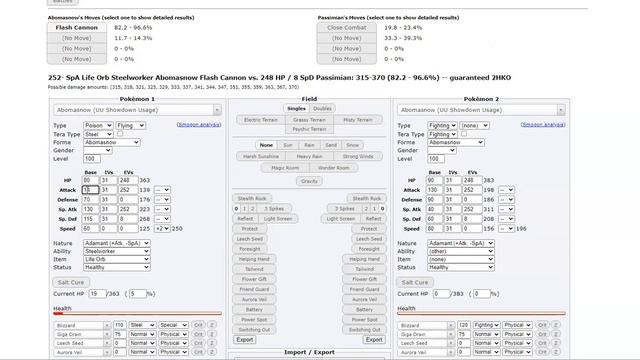
Task: Click (No Move) button beside 33.3 - 39.3%
Action: click(347, 38)
